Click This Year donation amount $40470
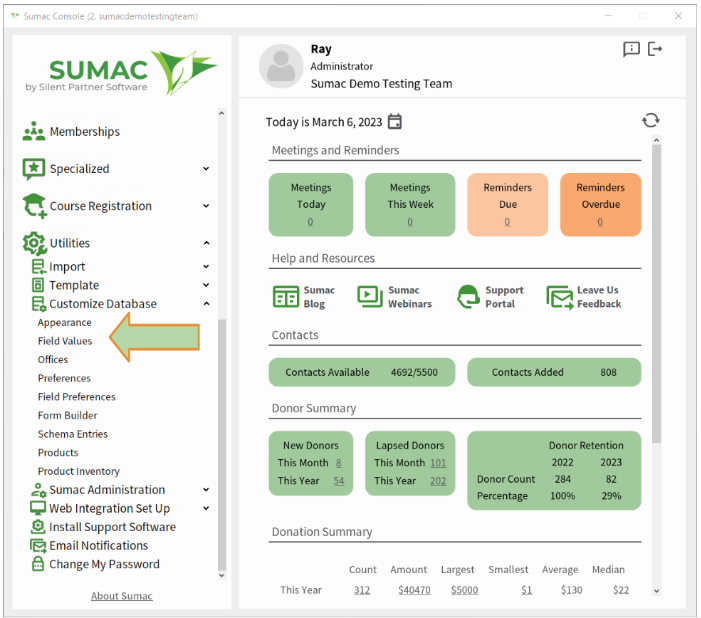The width and height of the screenshot is (701, 618). [414, 590]
